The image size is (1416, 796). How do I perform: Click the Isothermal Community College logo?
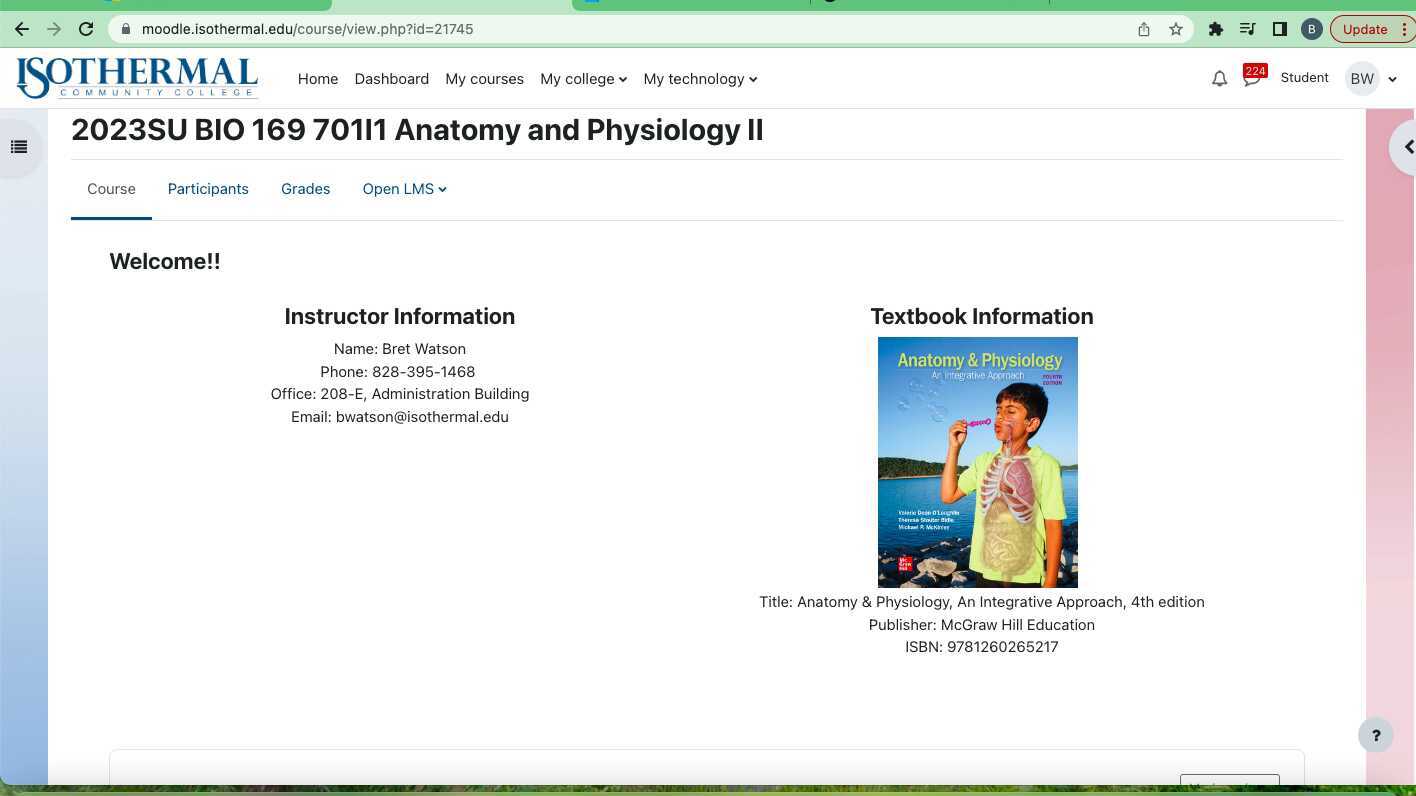pos(136,78)
